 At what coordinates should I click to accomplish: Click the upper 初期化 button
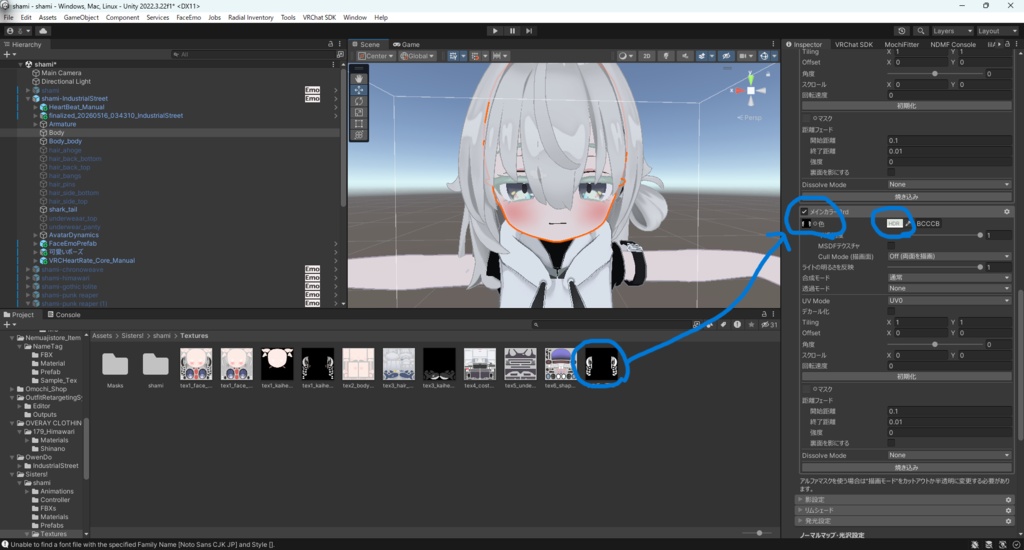click(906, 106)
